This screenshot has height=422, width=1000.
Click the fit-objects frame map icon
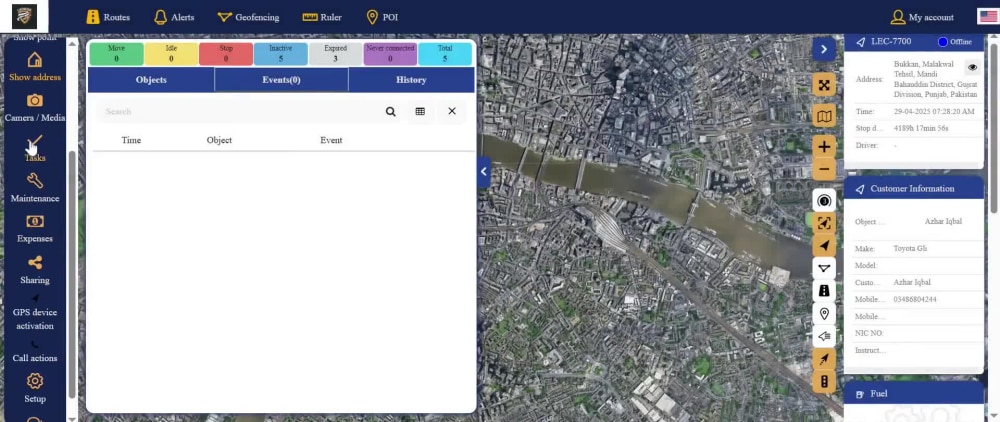tap(824, 223)
